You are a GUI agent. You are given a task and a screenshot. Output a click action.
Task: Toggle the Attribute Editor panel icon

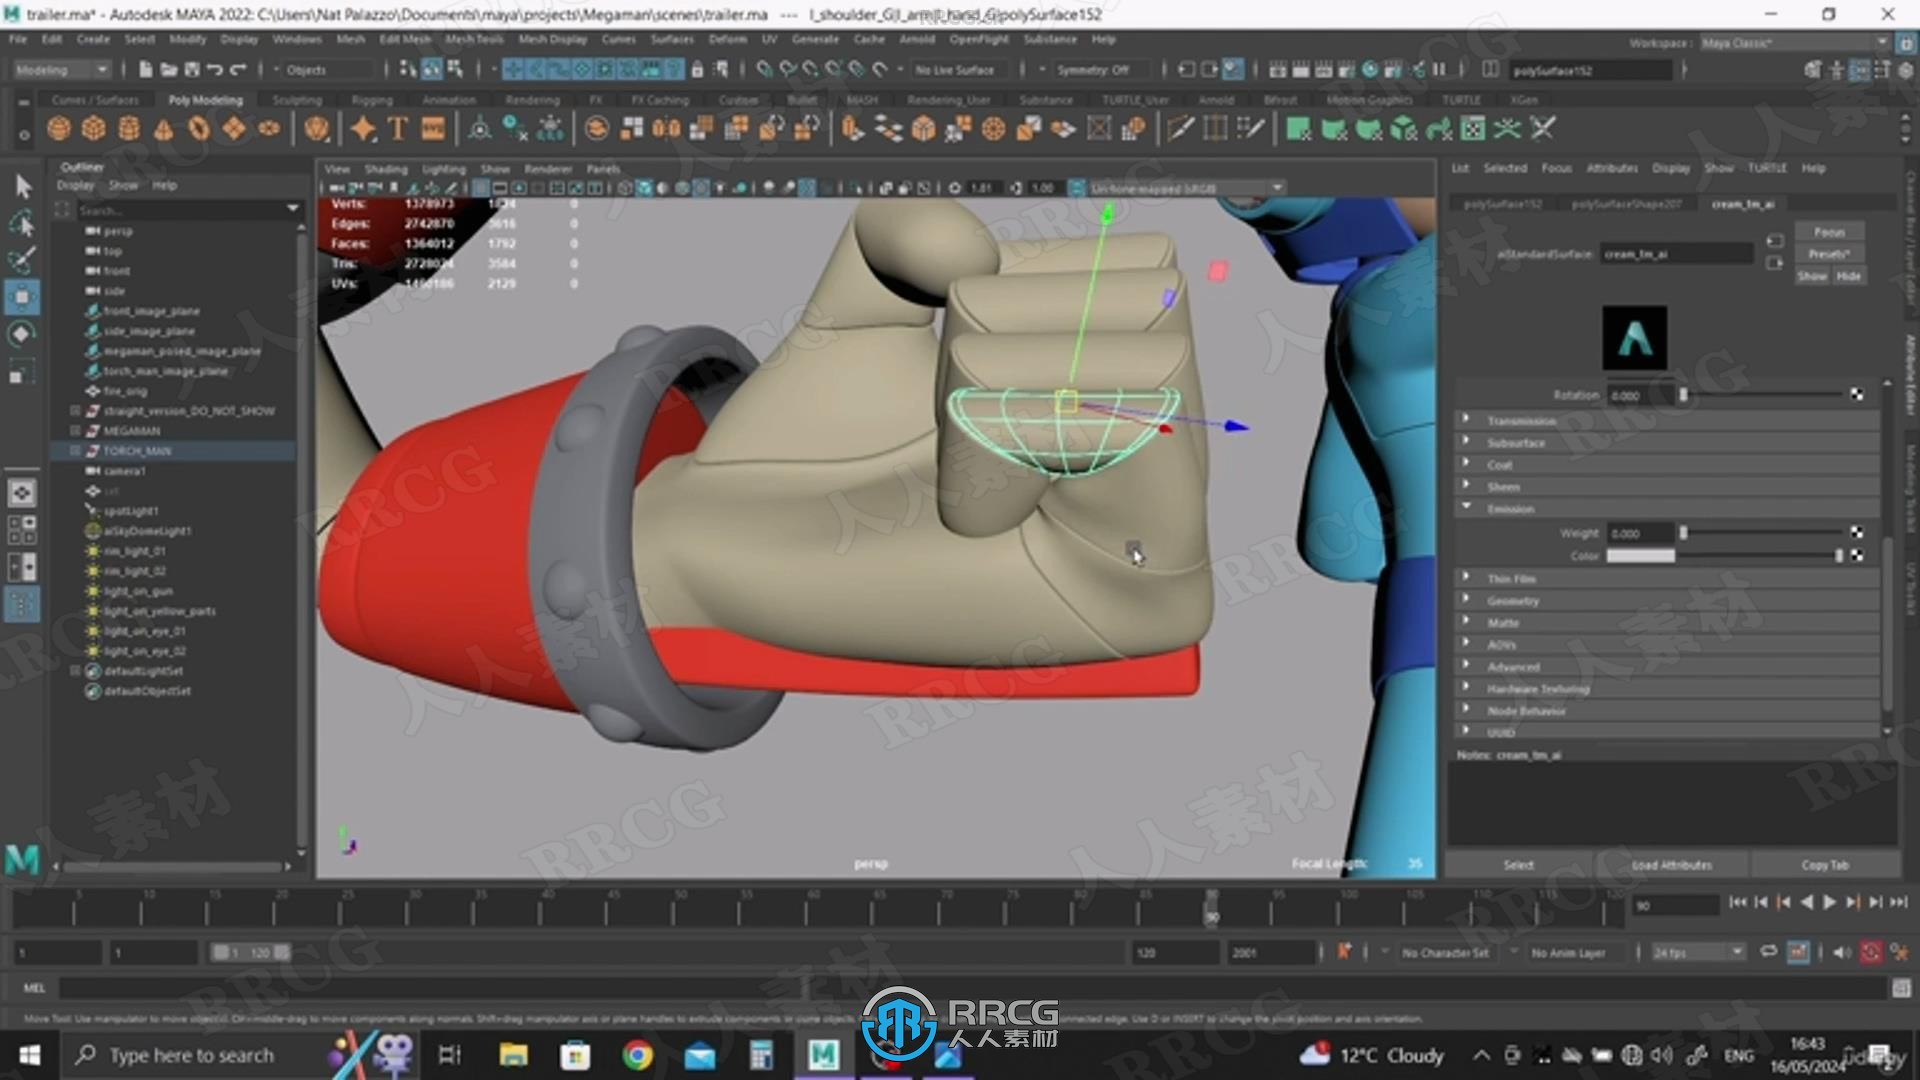tap(1859, 70)
